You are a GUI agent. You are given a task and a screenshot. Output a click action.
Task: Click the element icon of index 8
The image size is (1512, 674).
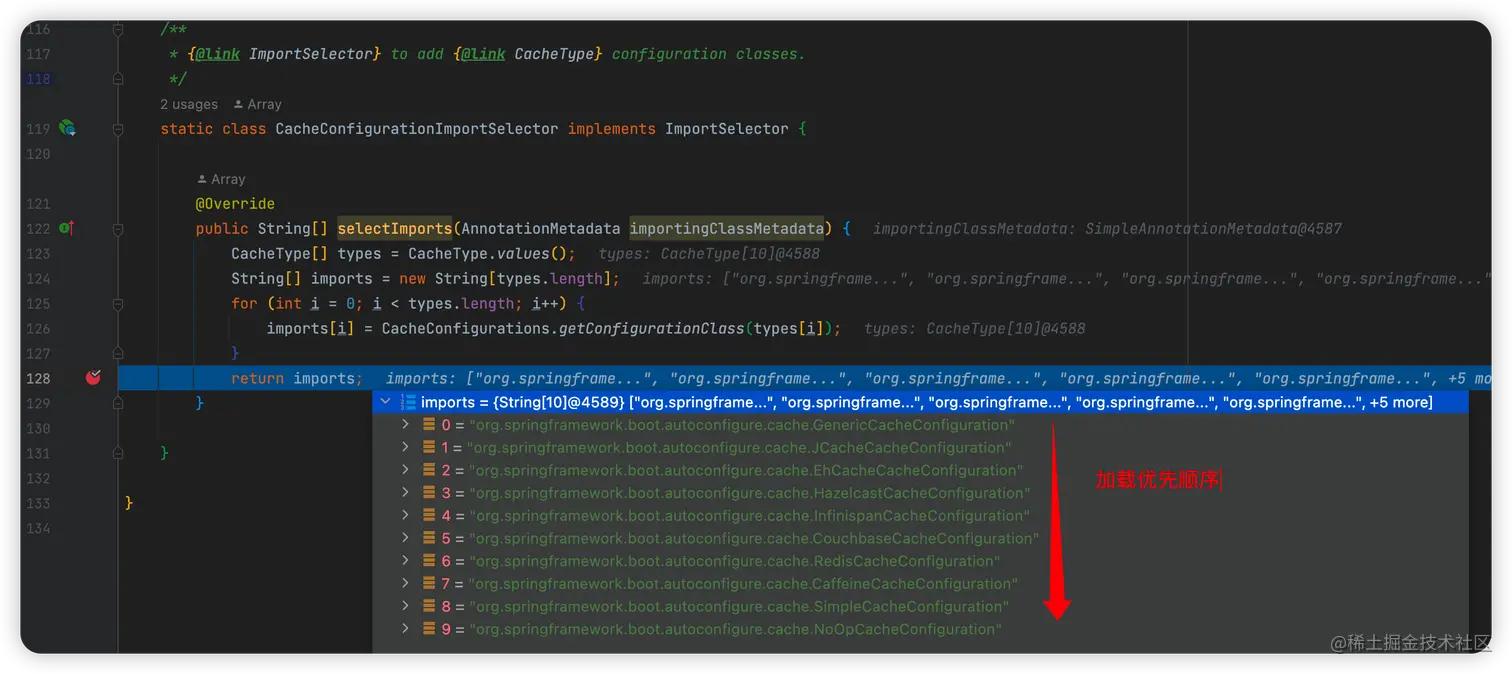pyautogui.click(x=429, y=606)
